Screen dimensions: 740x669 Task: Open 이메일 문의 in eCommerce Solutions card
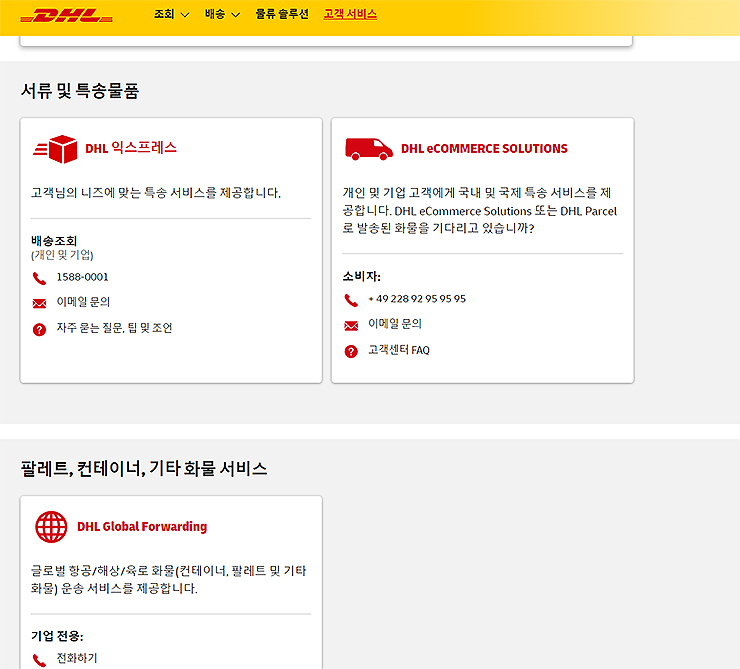[x=395, y=324]
